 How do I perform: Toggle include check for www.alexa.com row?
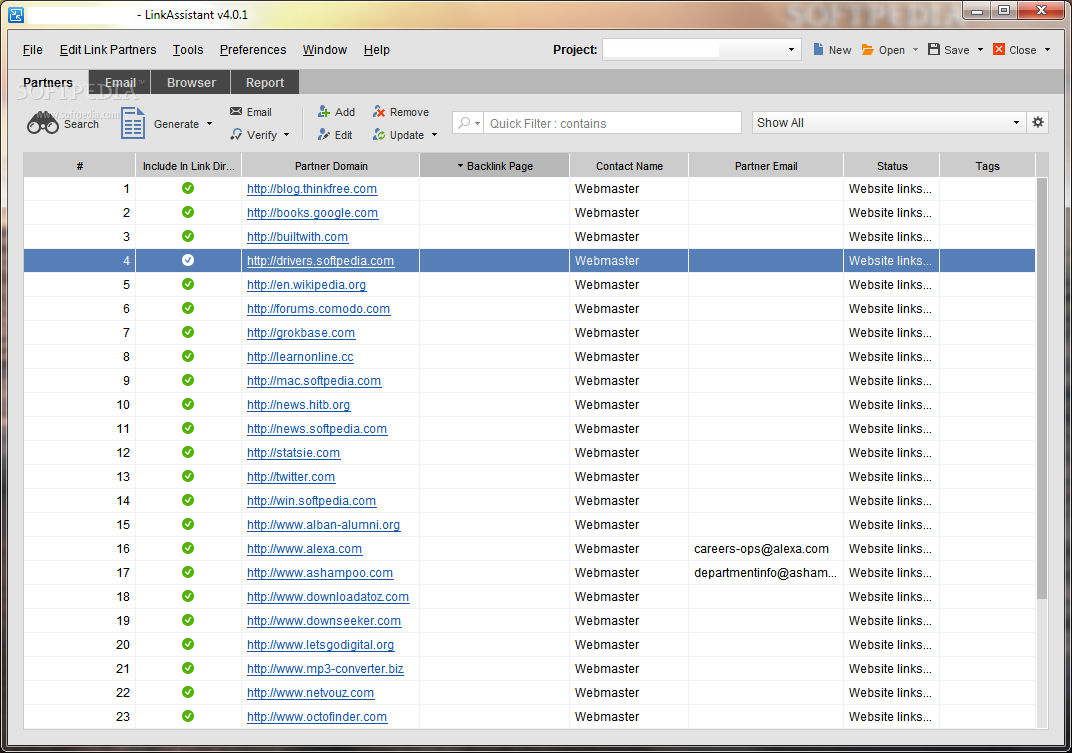click(x=188, y=548)
